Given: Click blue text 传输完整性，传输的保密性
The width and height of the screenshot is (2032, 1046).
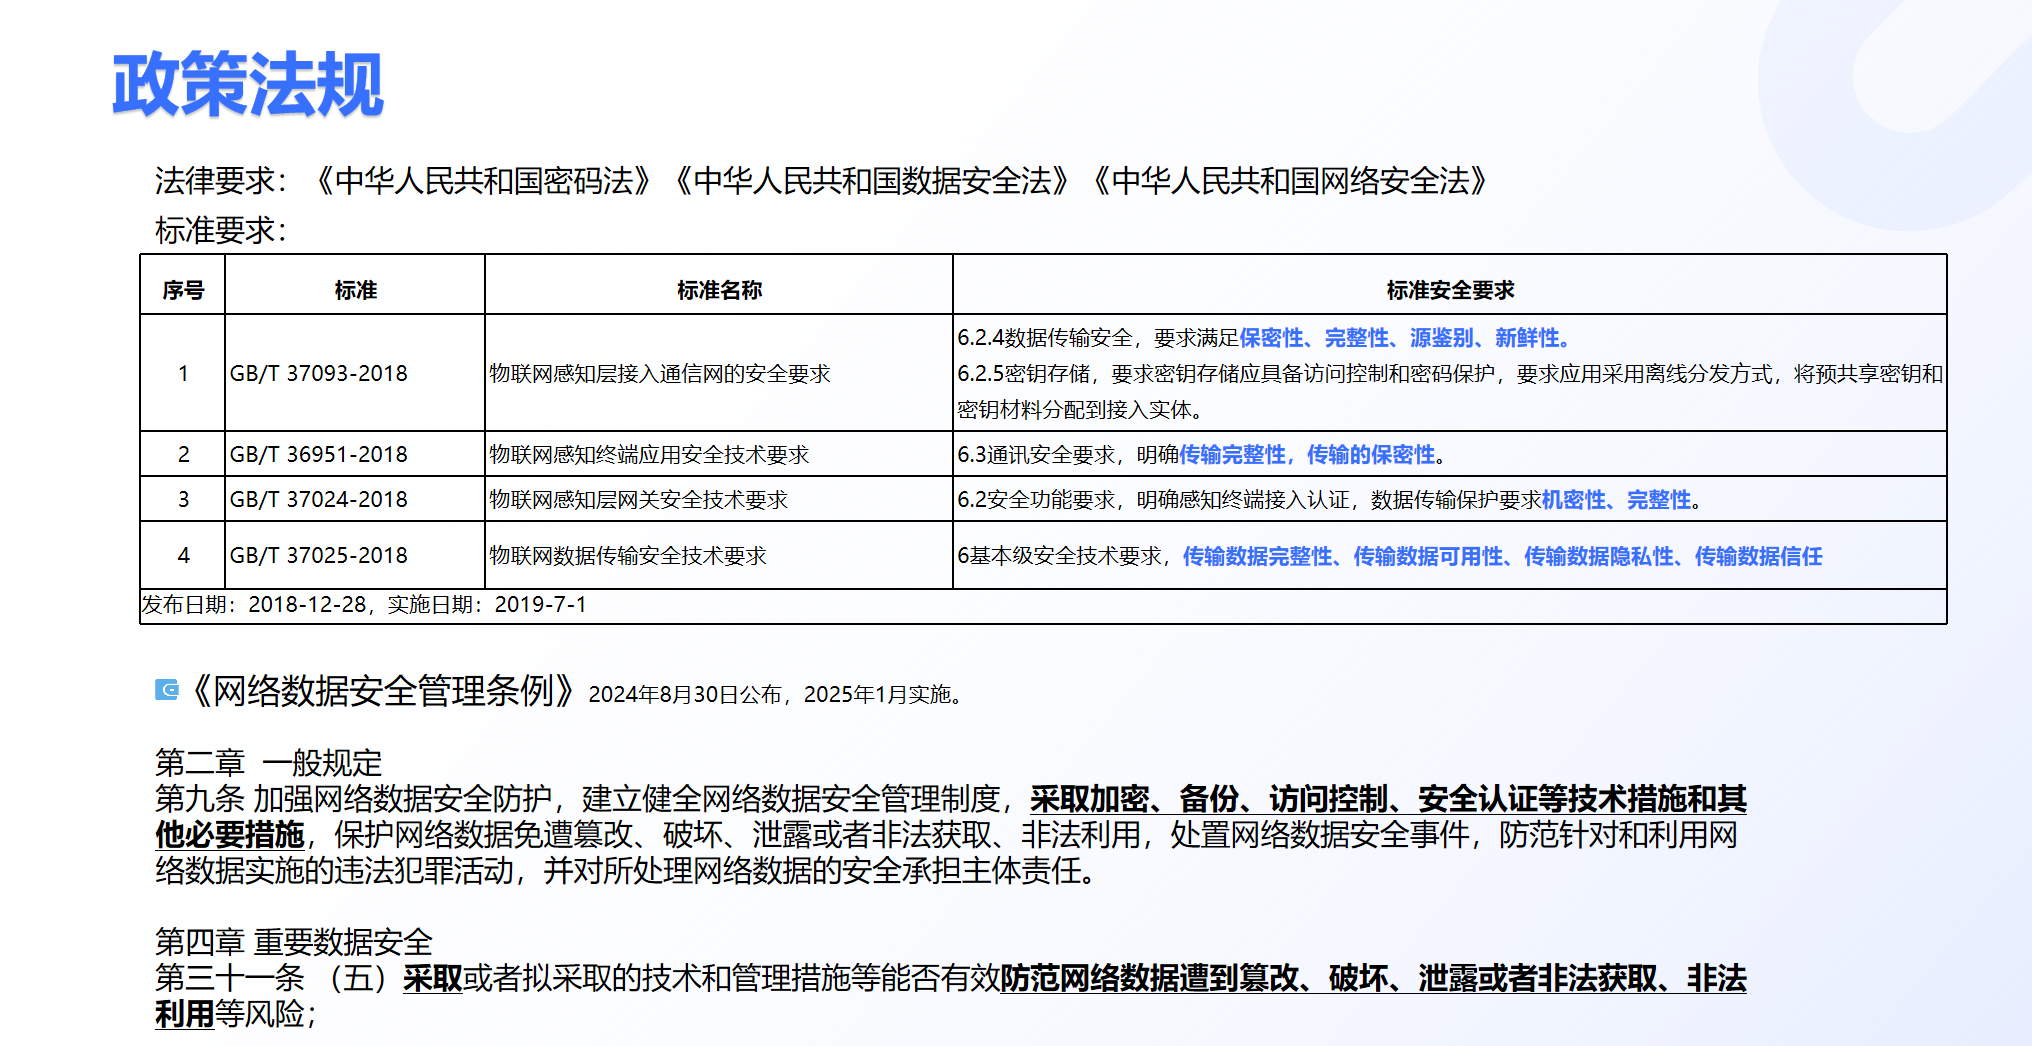Looking at the screenshot, I should [x=1308, y=454].
